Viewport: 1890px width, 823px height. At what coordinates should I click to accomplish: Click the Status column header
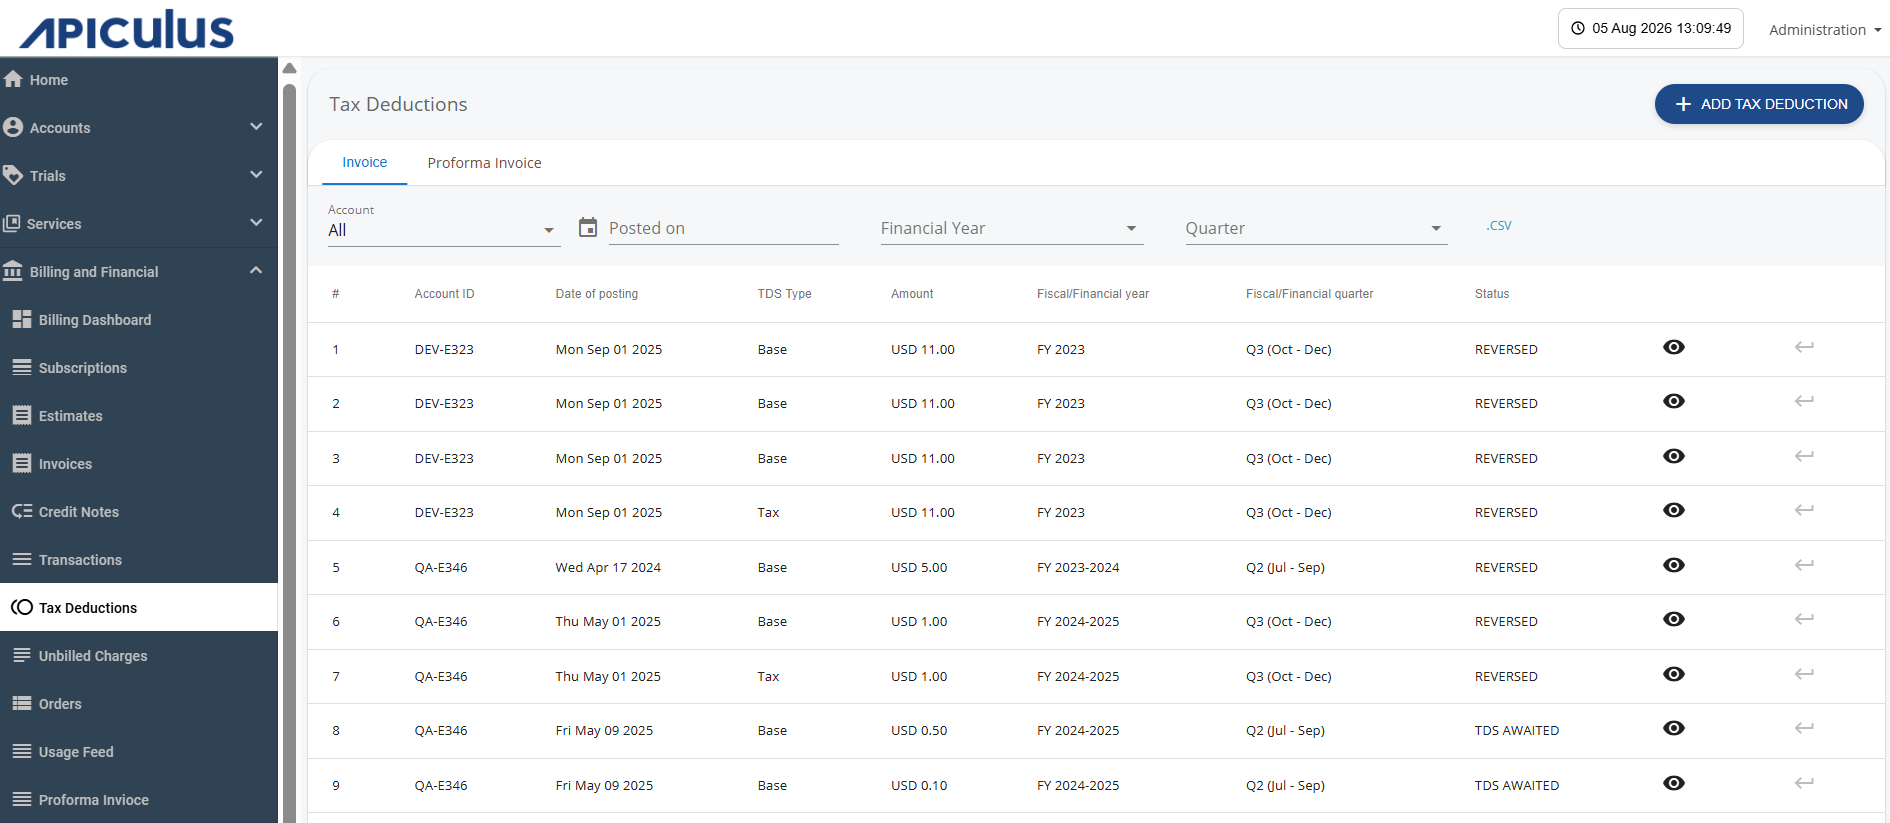click(x=1492, y=294)
